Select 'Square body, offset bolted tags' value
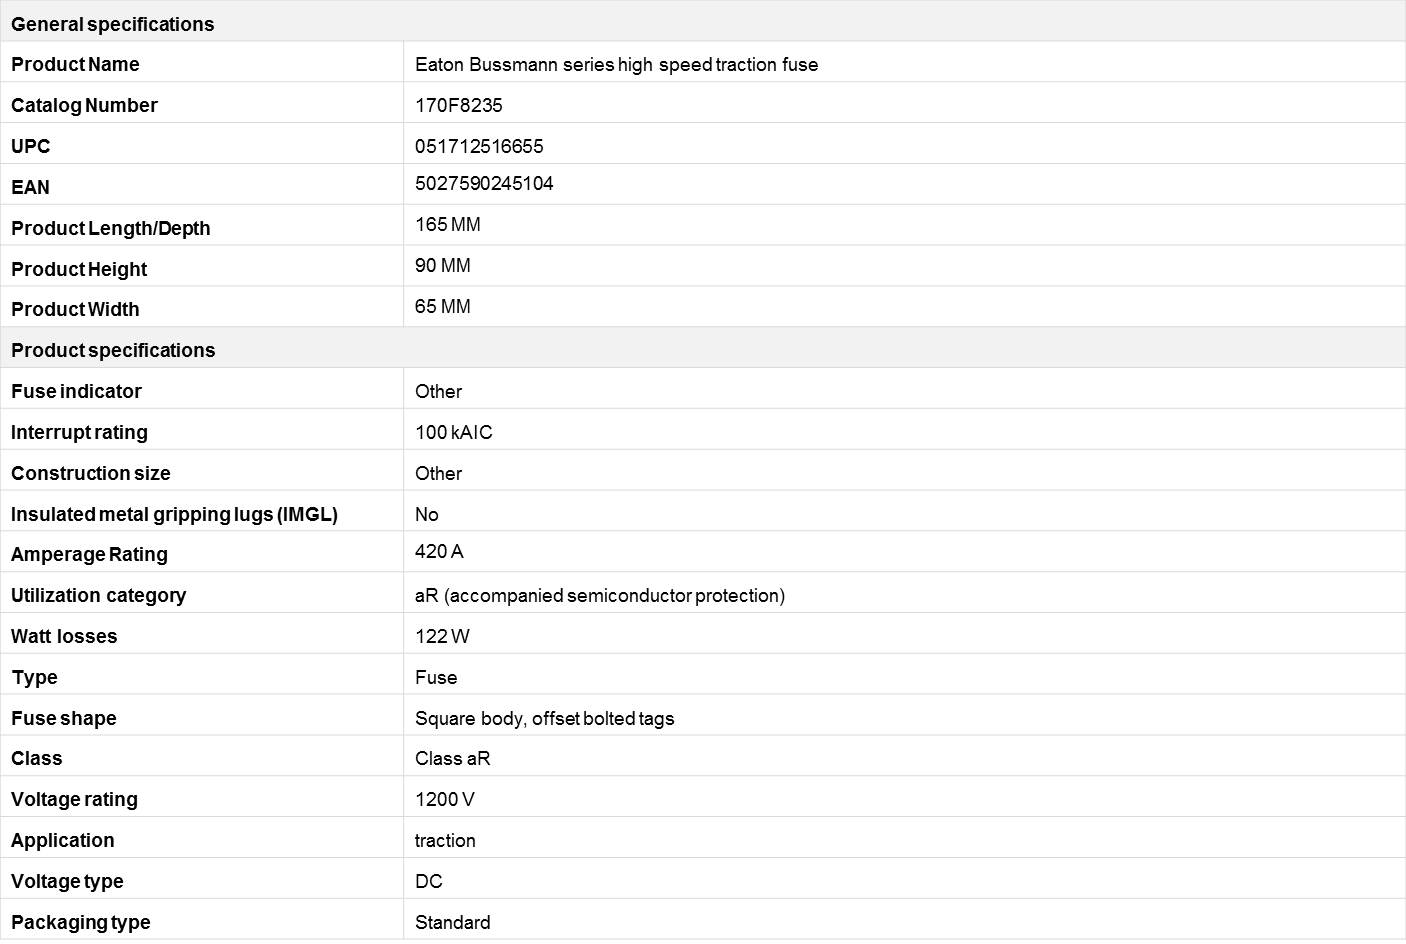 coord(544,718)
